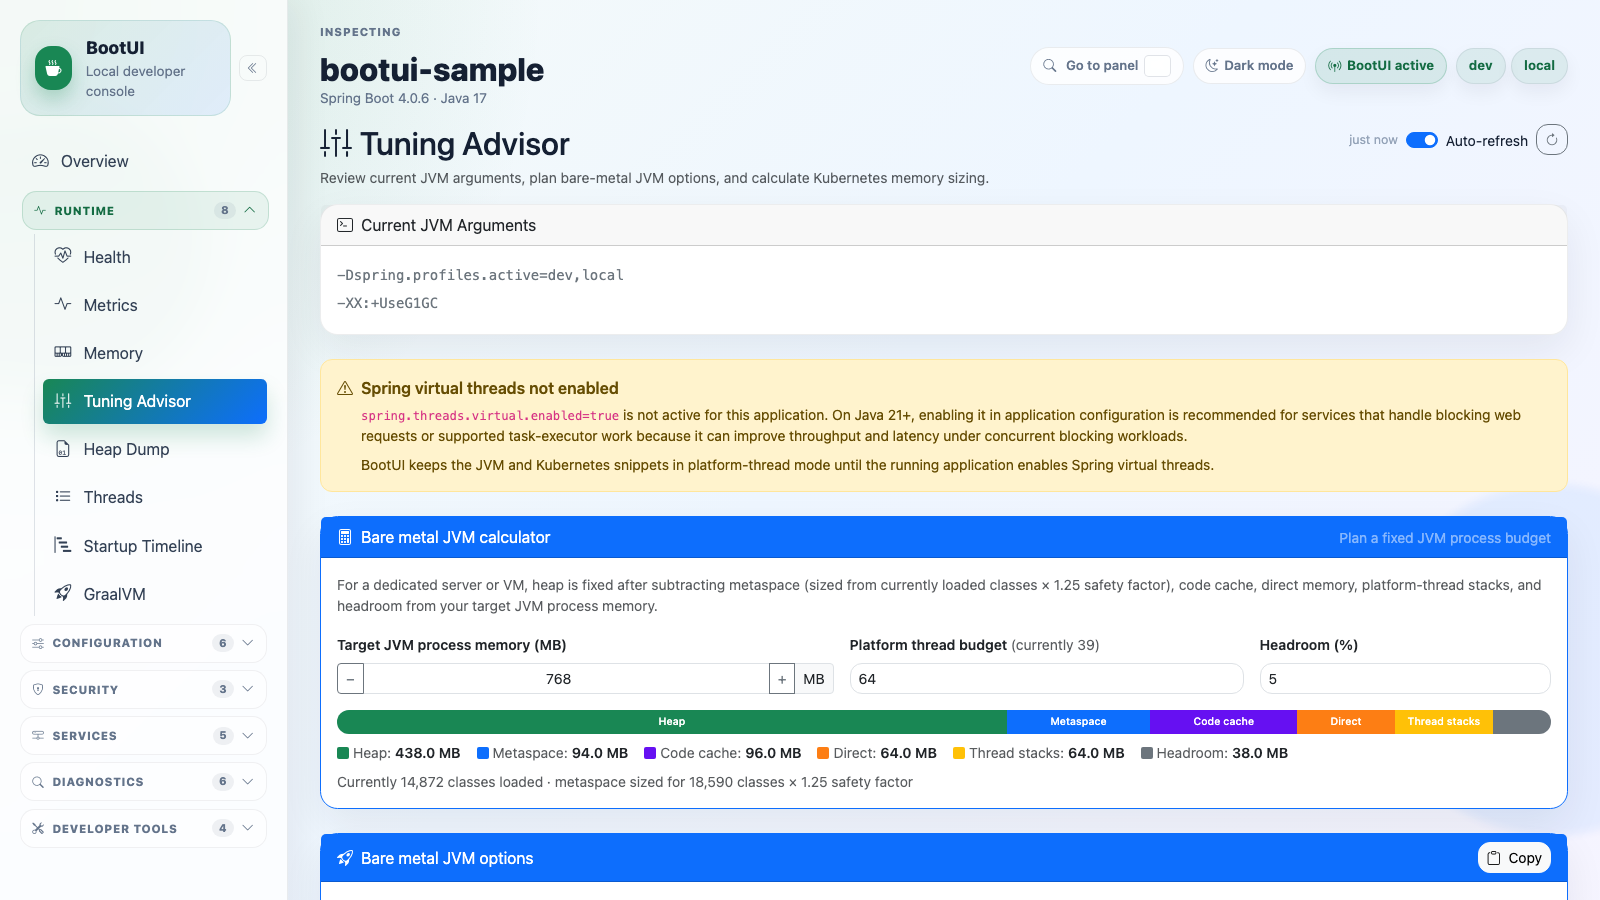This screenshot has height=900, width=1600.
Task: Click the BootUI active status pill
Action: coord(1381,66)
